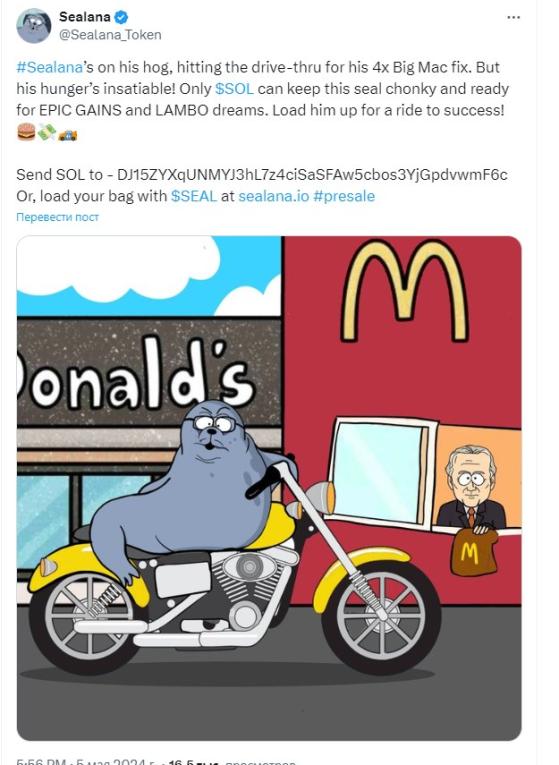The image size is (559, 765).
Task: Open the #presale hashtag
Action: 344,196
